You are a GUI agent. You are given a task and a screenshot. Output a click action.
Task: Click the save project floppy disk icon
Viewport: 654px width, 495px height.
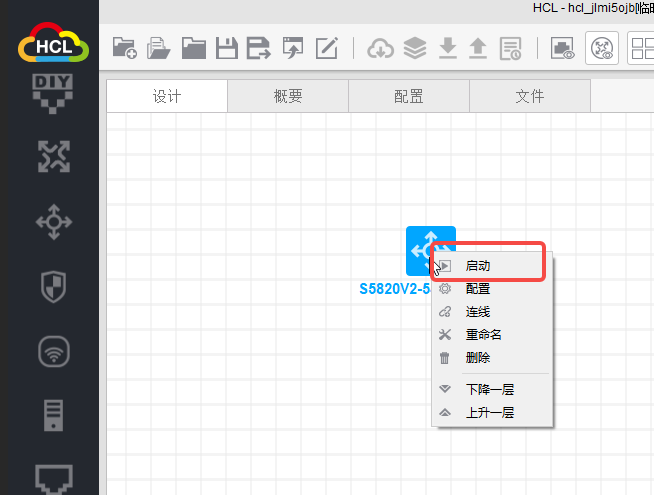click(227, 47)
